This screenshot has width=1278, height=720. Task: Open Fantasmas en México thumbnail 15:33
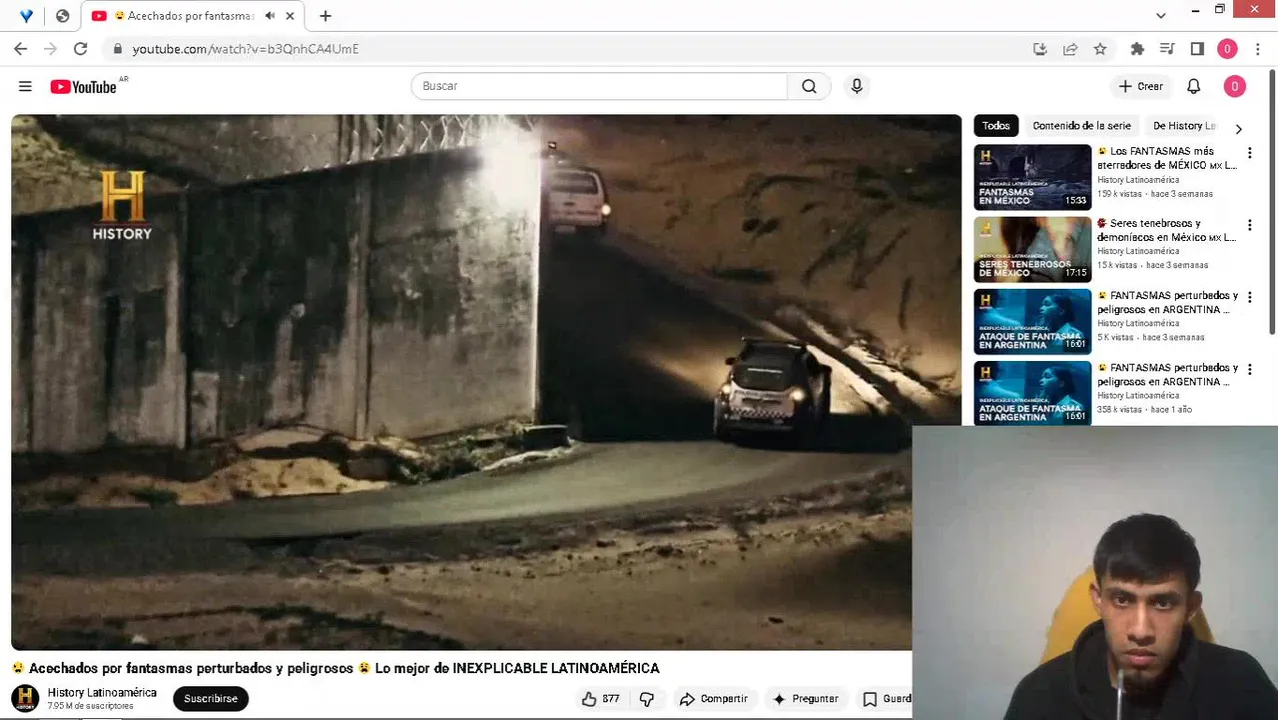click(1033, 177)
